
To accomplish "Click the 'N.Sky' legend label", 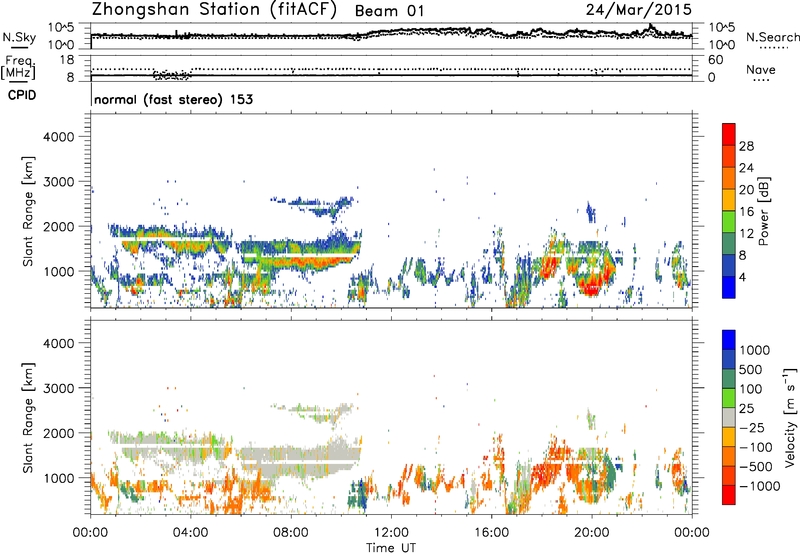I will 19,37.
